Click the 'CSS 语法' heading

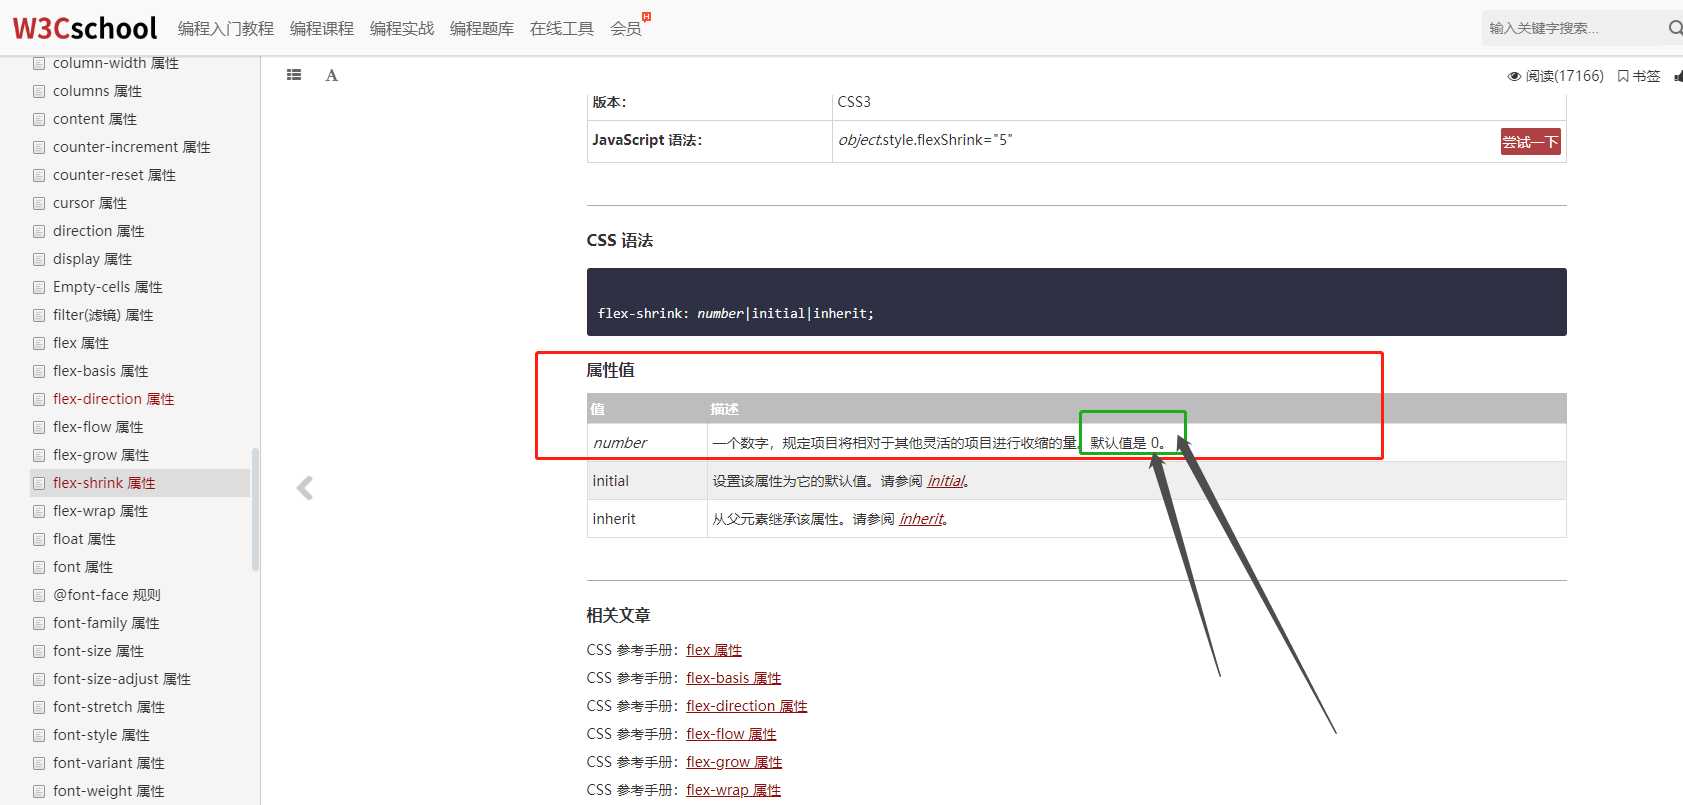coord(620,240)
